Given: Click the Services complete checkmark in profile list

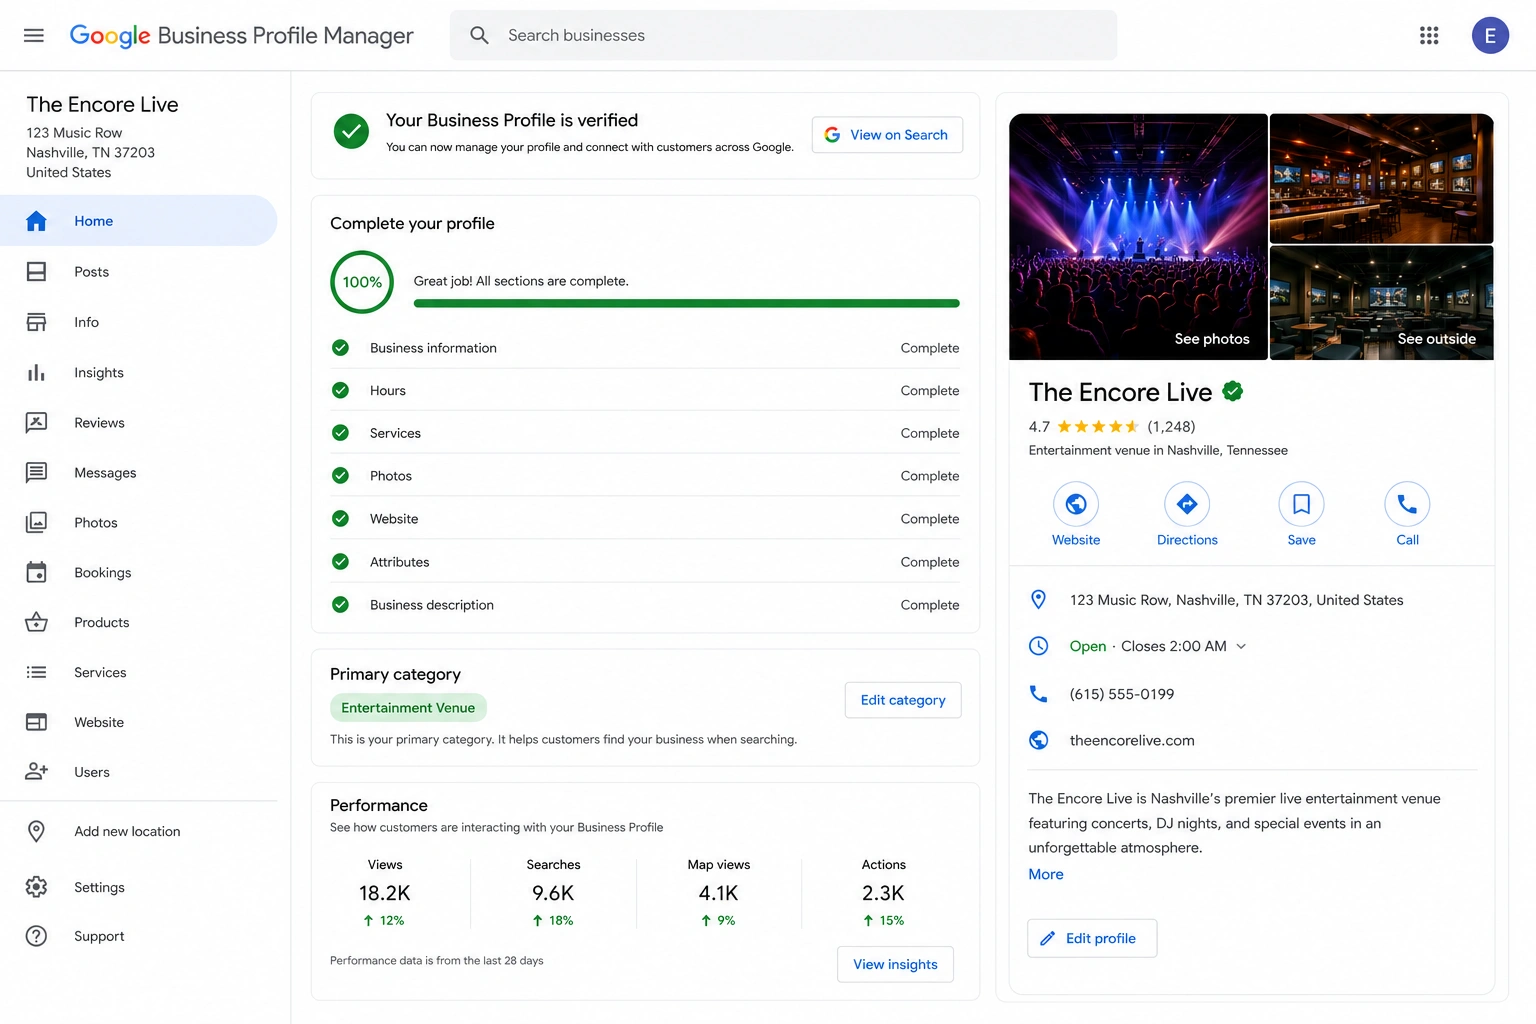Looking at the screenshot, I should 340,433.
